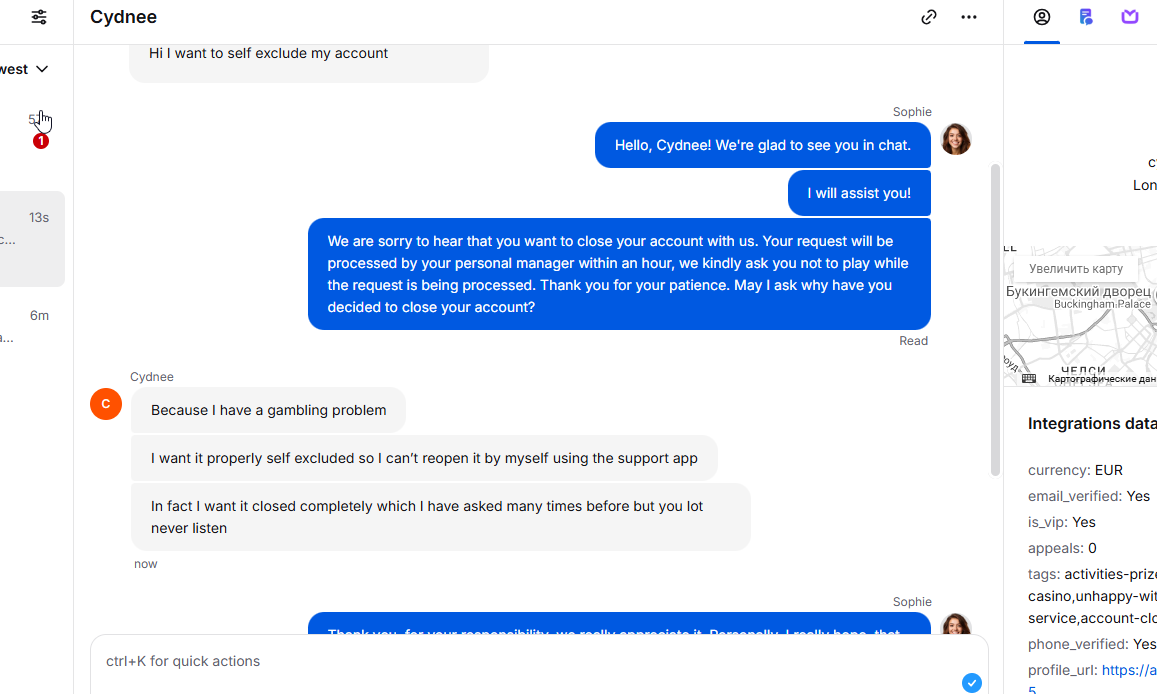
Task: Click the red unread badge showing 1
Action: point(40,142)
